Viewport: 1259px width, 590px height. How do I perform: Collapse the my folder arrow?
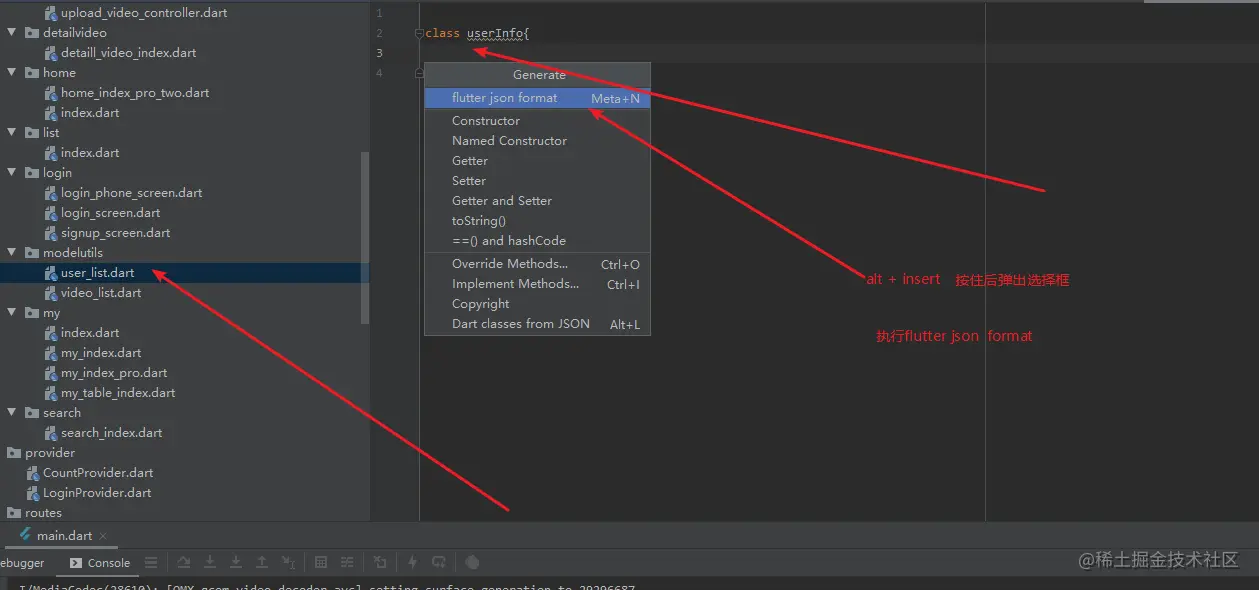click(x=12, y=313)
